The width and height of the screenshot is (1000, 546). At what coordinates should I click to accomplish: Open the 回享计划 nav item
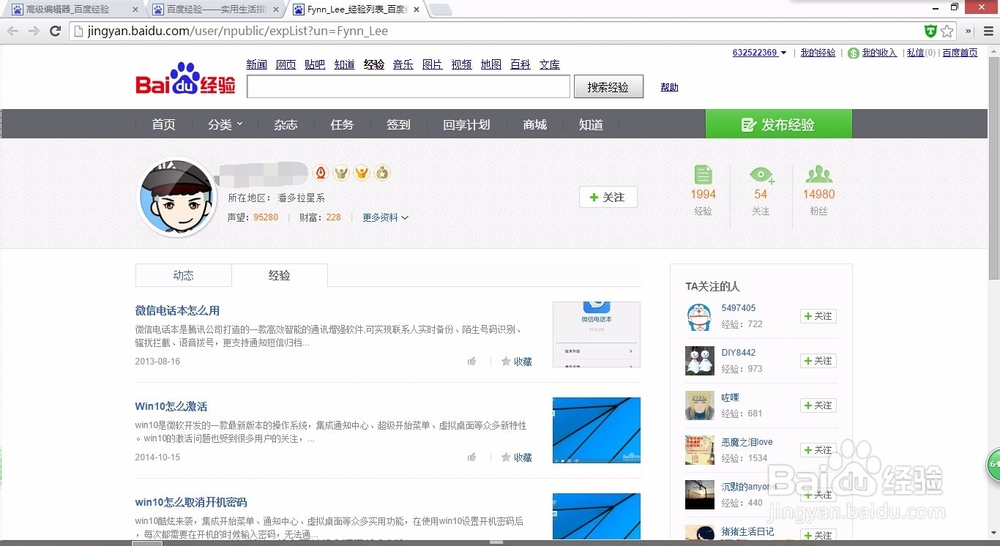[466, 124]
